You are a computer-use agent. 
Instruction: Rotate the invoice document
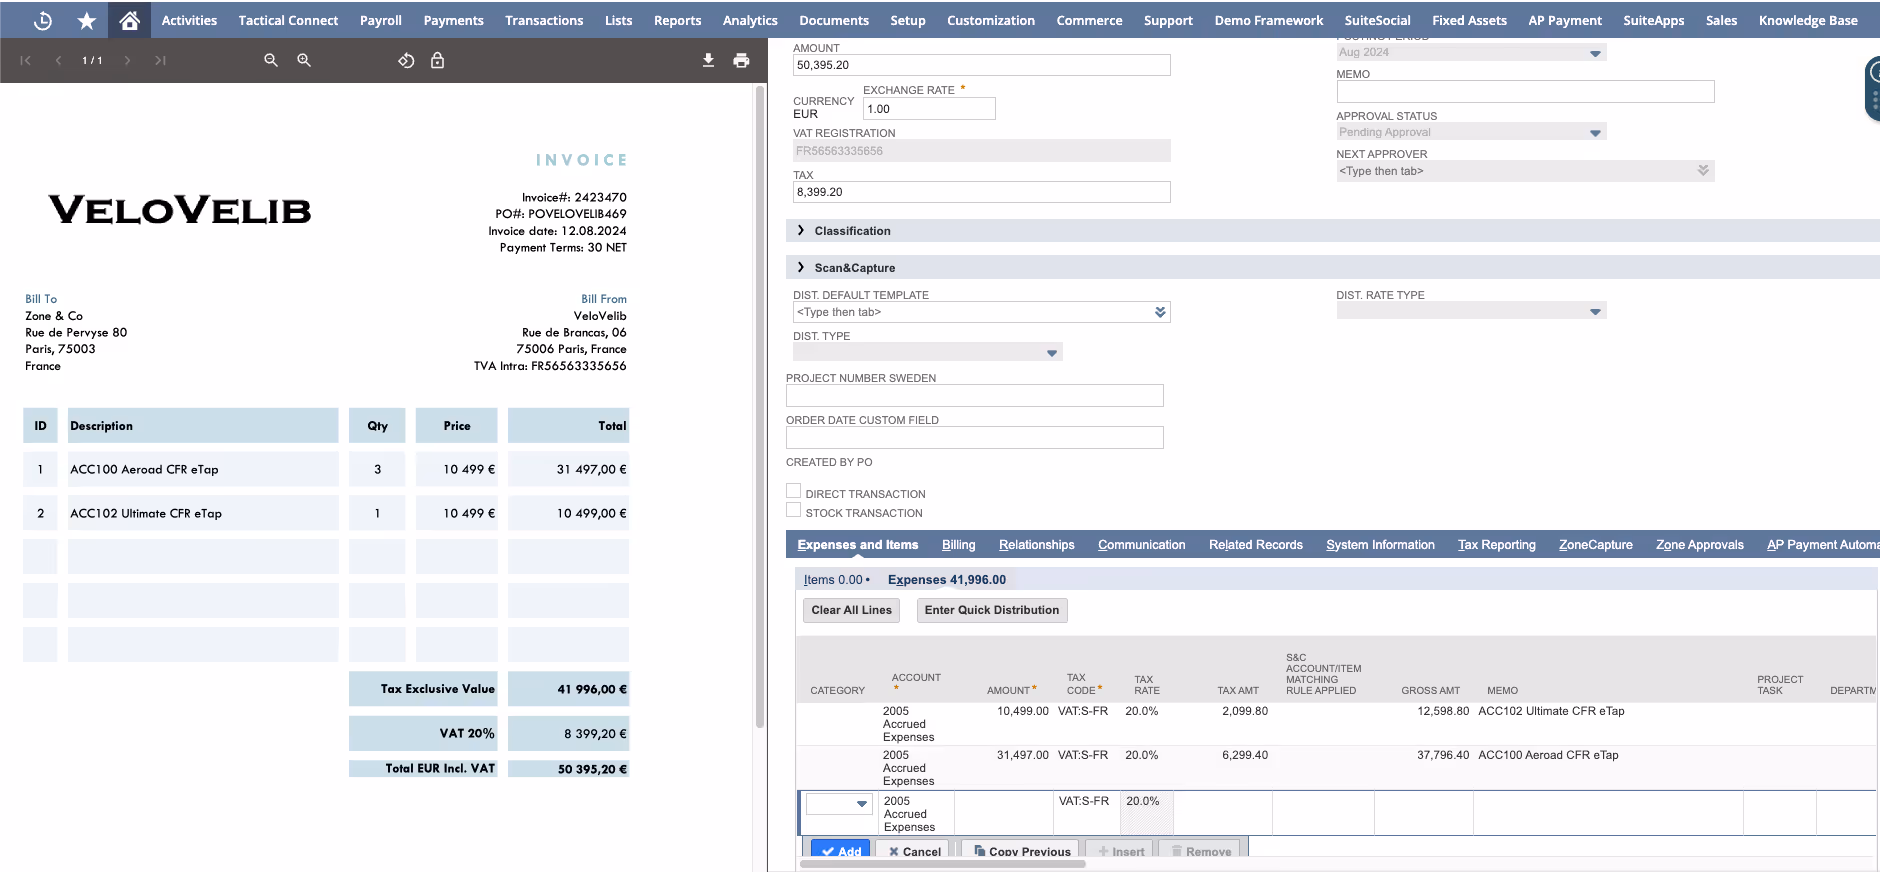click(x=406, y=61)
